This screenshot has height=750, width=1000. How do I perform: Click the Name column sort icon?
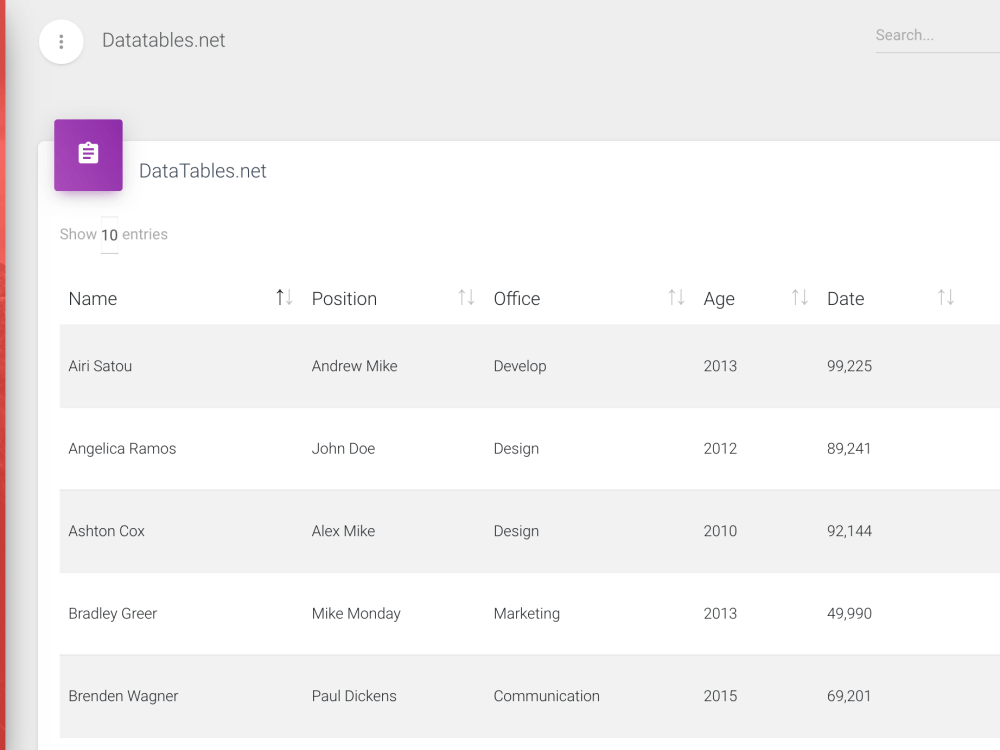pos(283,297)
